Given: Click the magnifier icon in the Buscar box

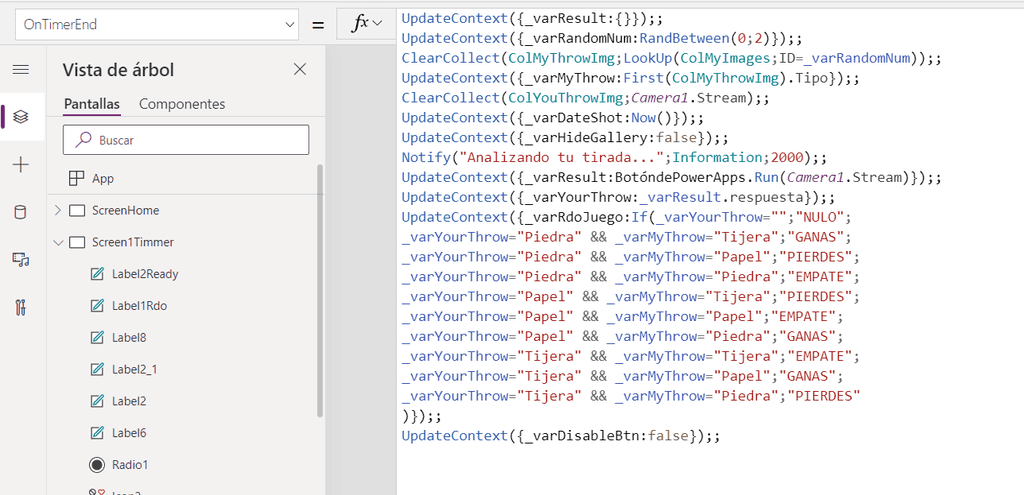Looking at the screenshot, I should pos(84,139).
